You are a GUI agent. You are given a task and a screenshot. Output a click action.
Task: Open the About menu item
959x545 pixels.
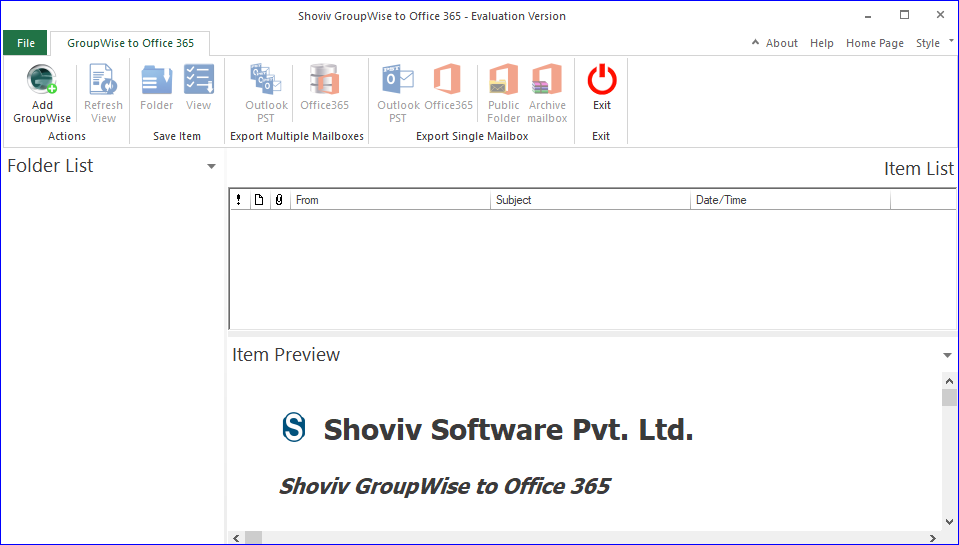tap(782, 43)
